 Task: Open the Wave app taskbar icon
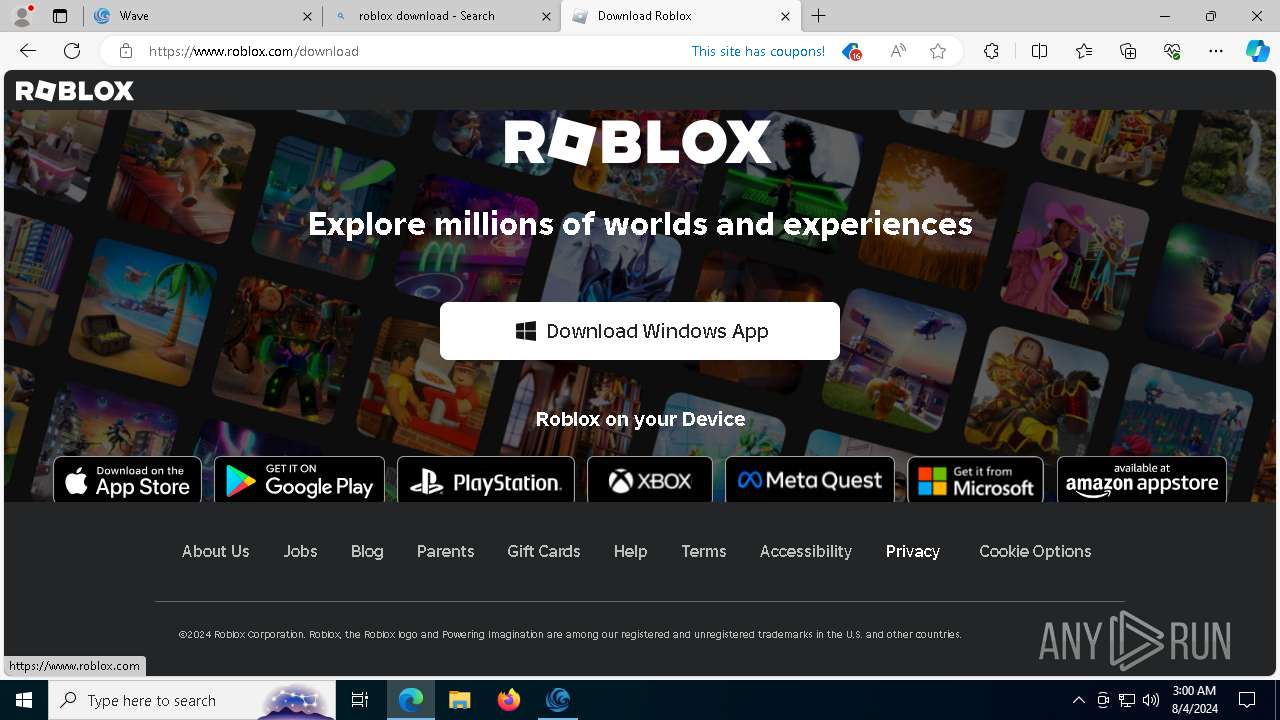click(558, 700)
